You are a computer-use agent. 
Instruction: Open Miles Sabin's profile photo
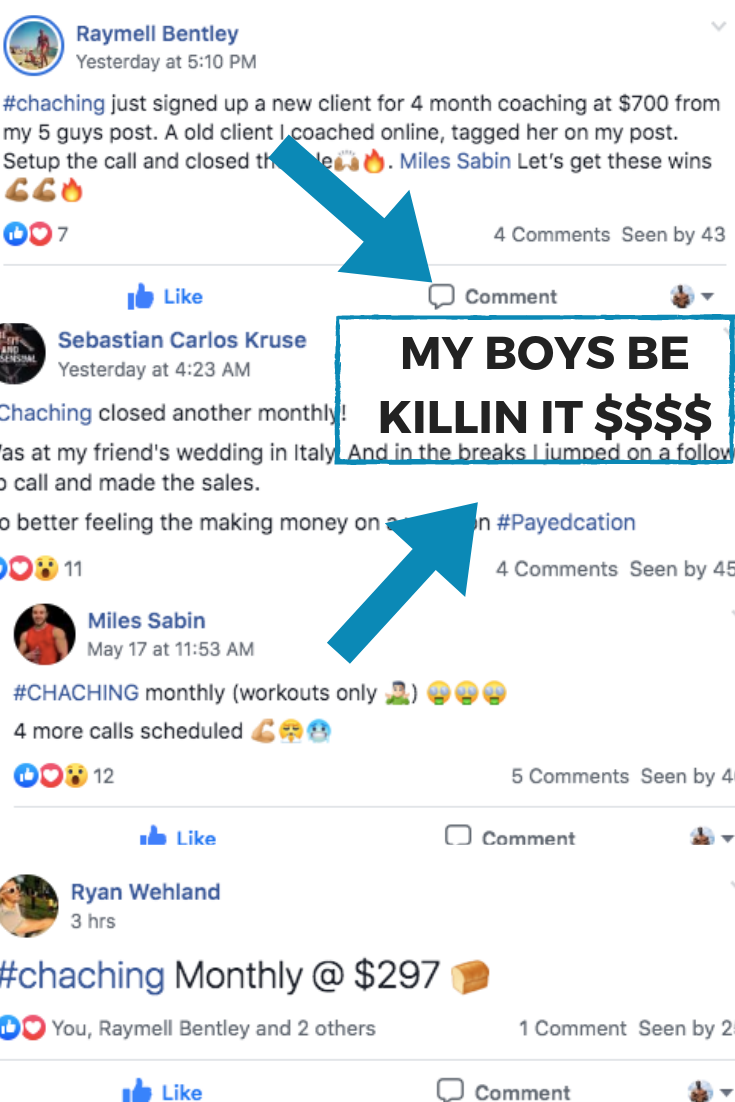(44, 634)
